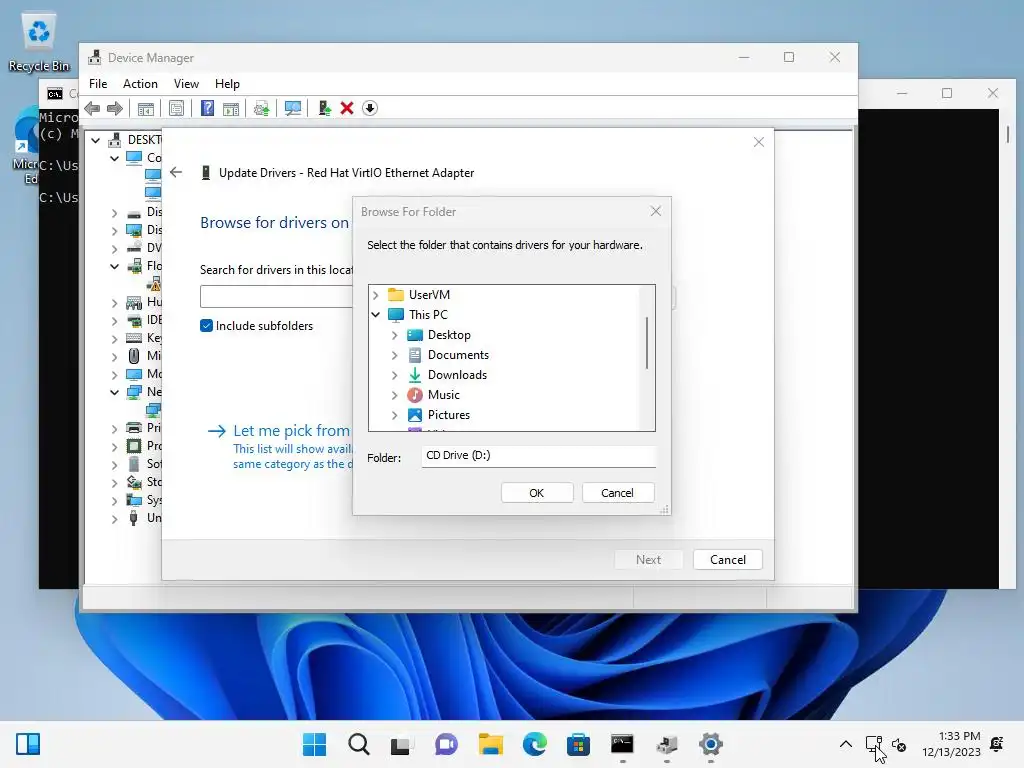Expand the Desktop folder node

point(394,335)
